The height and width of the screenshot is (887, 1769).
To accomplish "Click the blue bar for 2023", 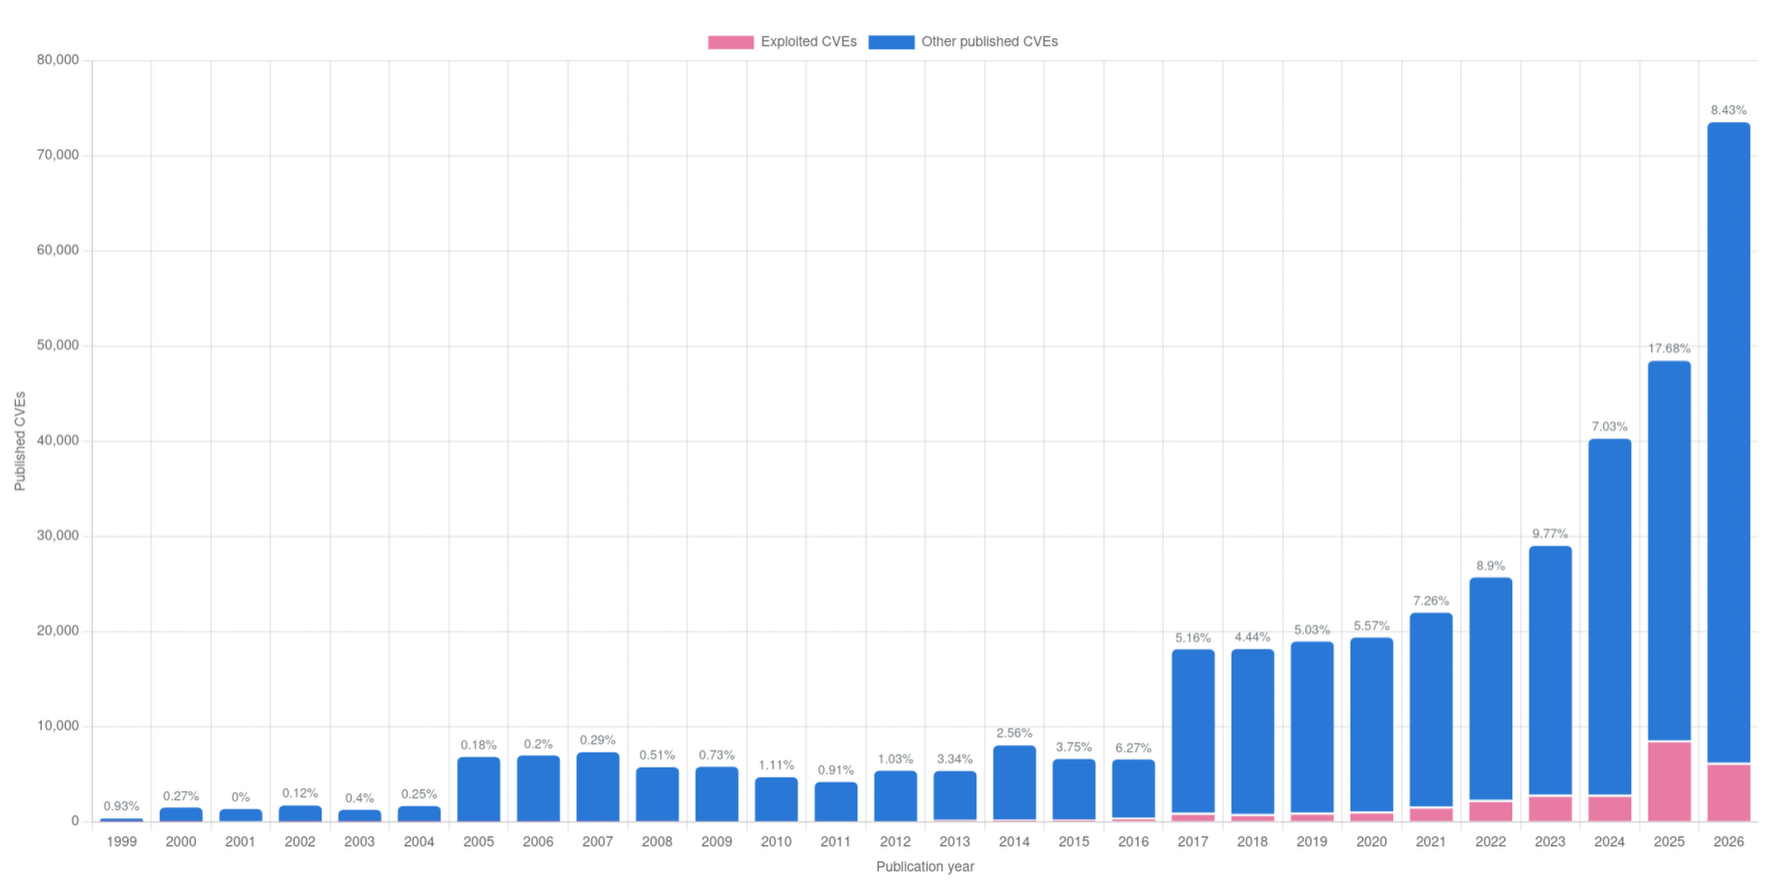I will click(1550, 671).
